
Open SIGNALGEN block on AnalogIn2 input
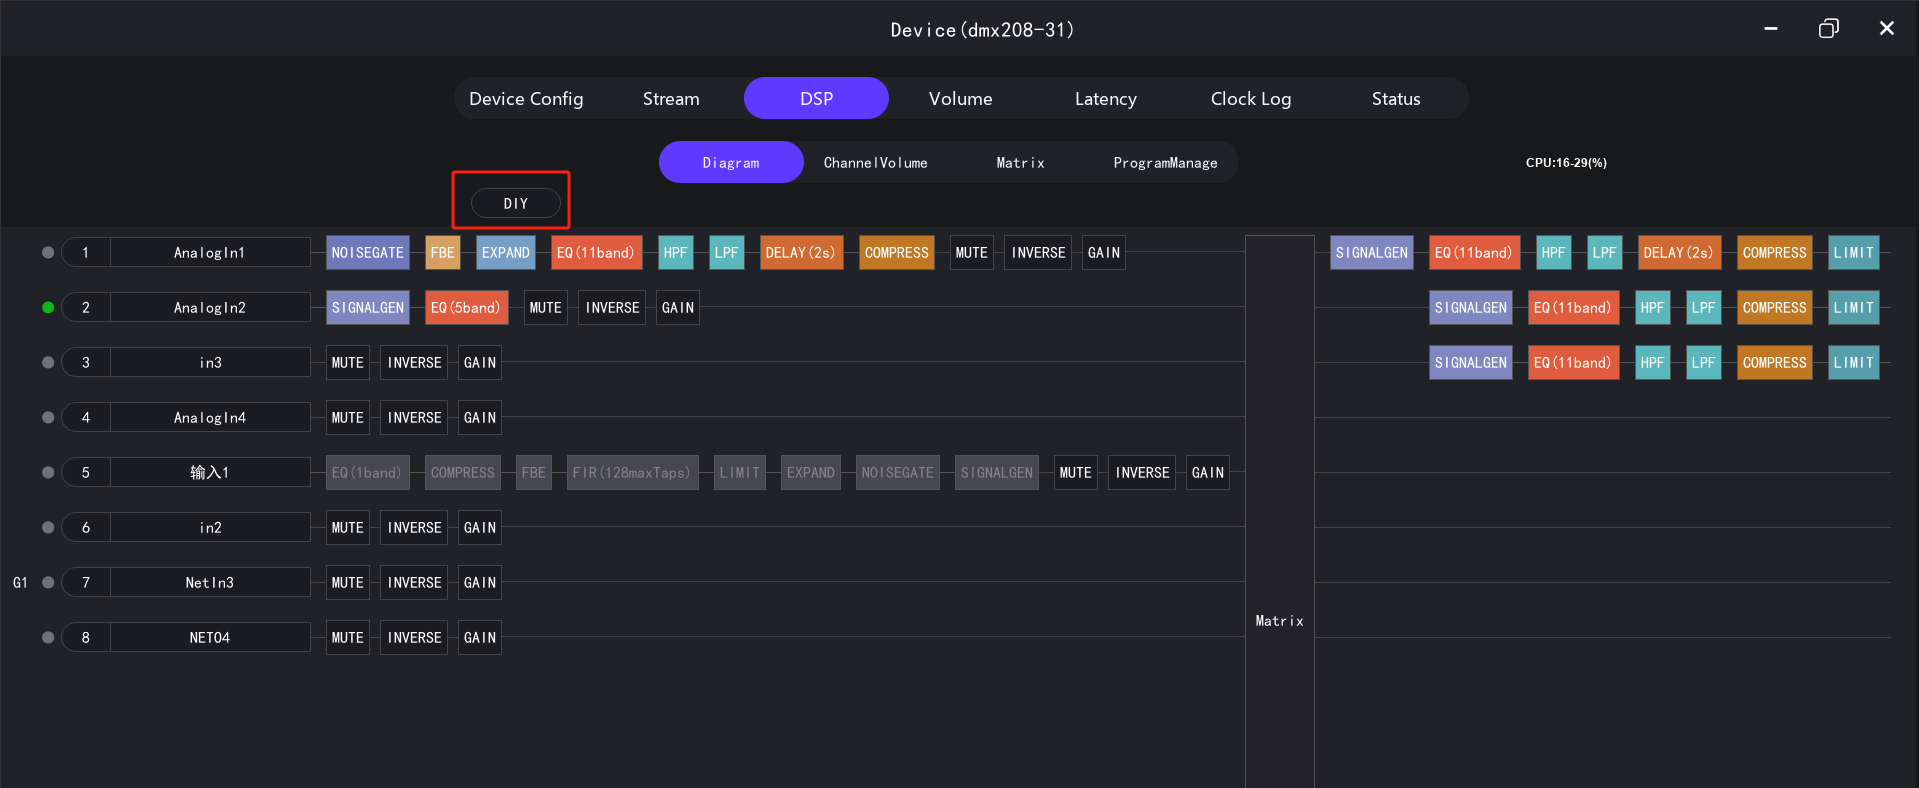[368, 308]
